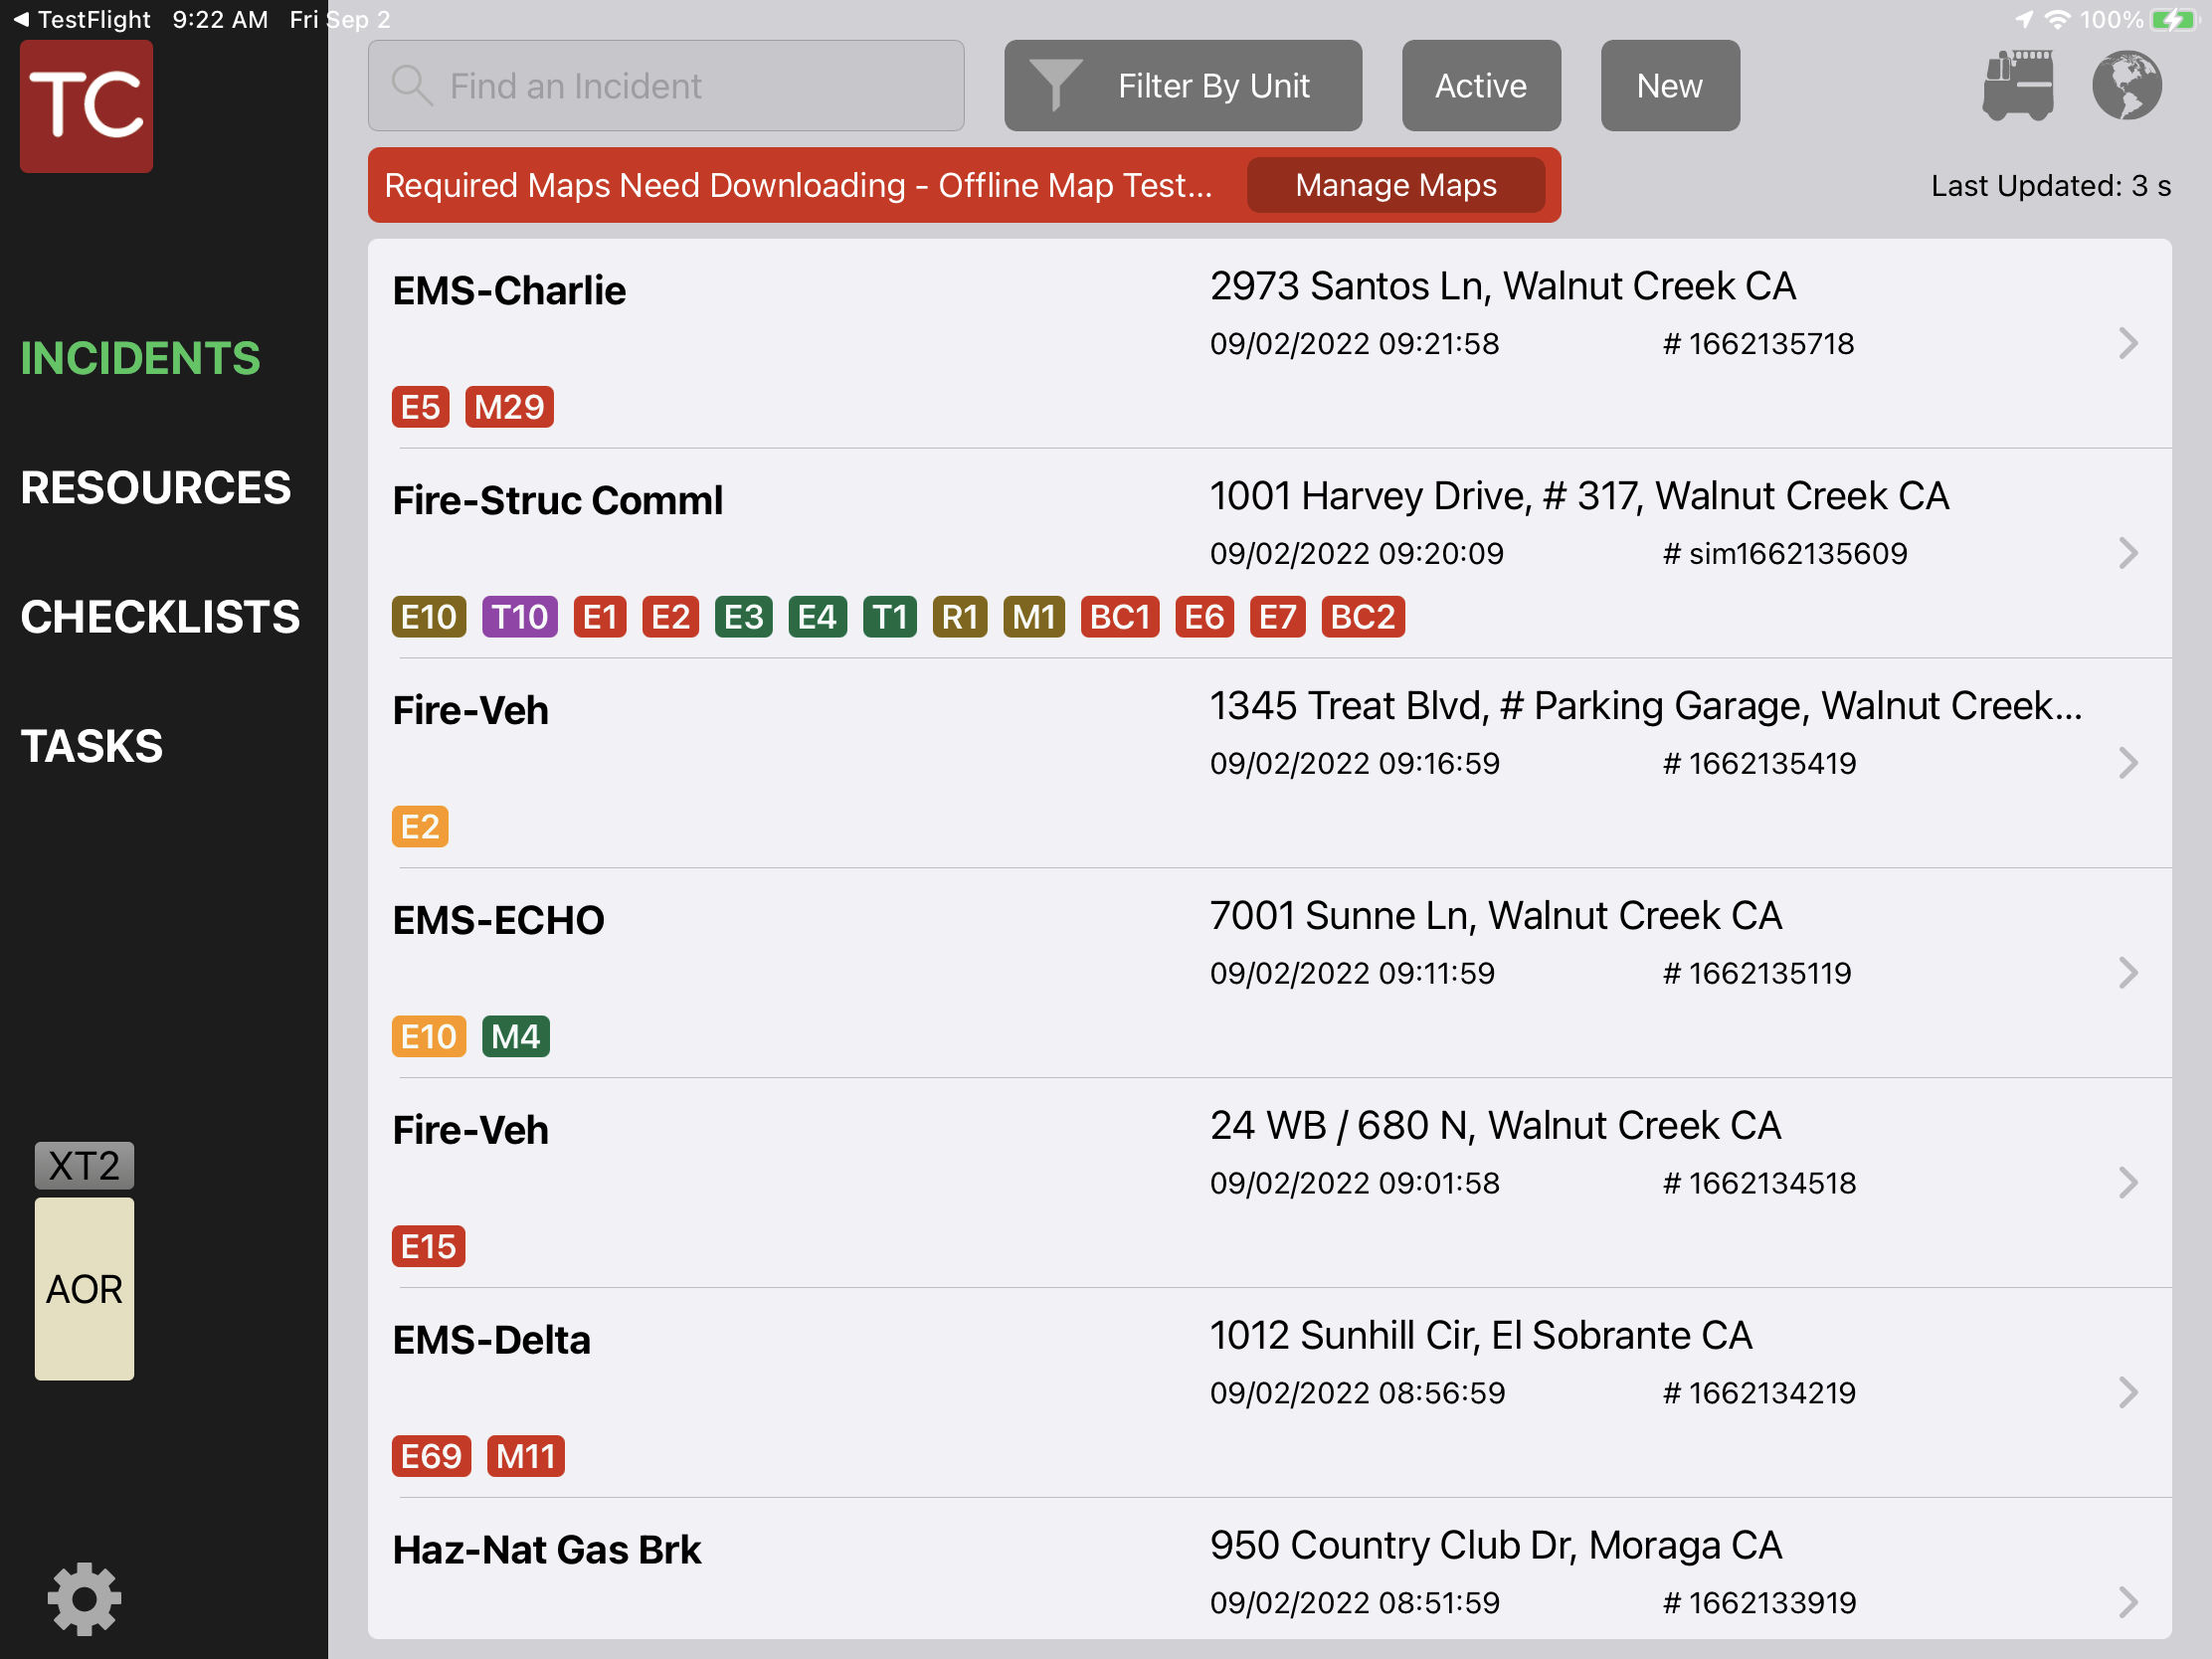Open the CHECKLISTS section
The image size is (2212, 1659).
[159, 616]
